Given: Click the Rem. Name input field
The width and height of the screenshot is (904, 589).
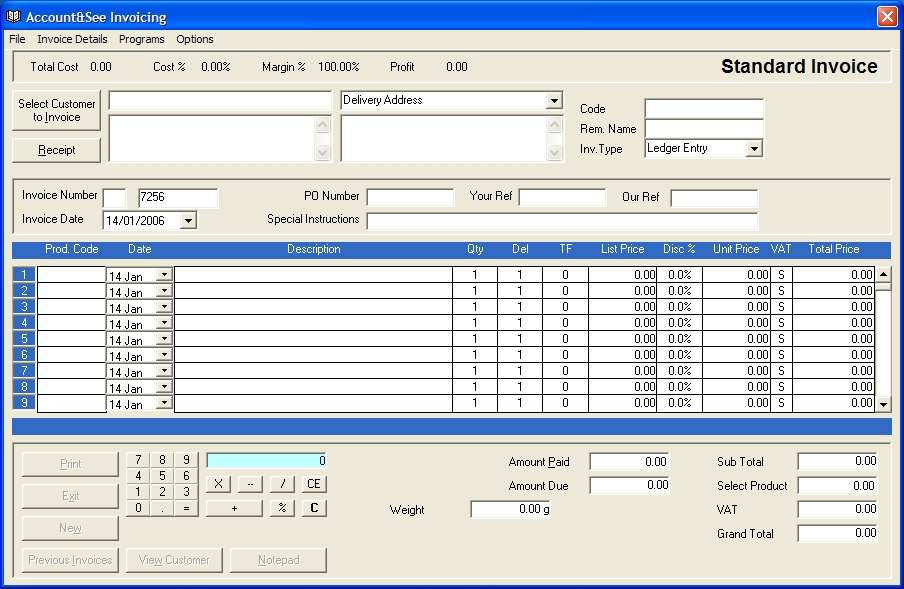Looking at the screenshot, I should [704, 129].
